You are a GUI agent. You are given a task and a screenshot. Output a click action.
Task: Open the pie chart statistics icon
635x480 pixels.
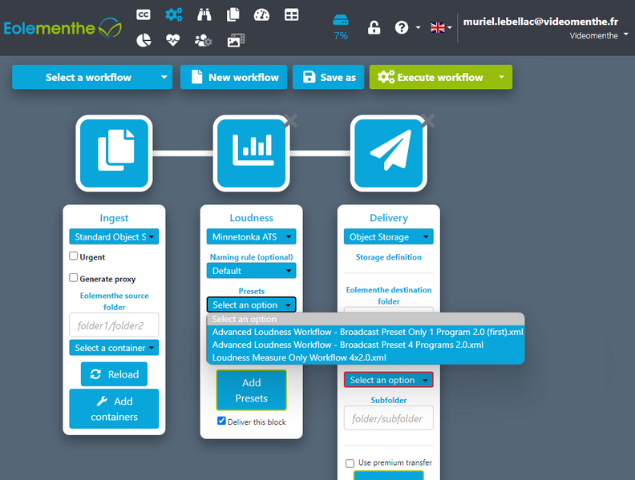pos(143,40)
